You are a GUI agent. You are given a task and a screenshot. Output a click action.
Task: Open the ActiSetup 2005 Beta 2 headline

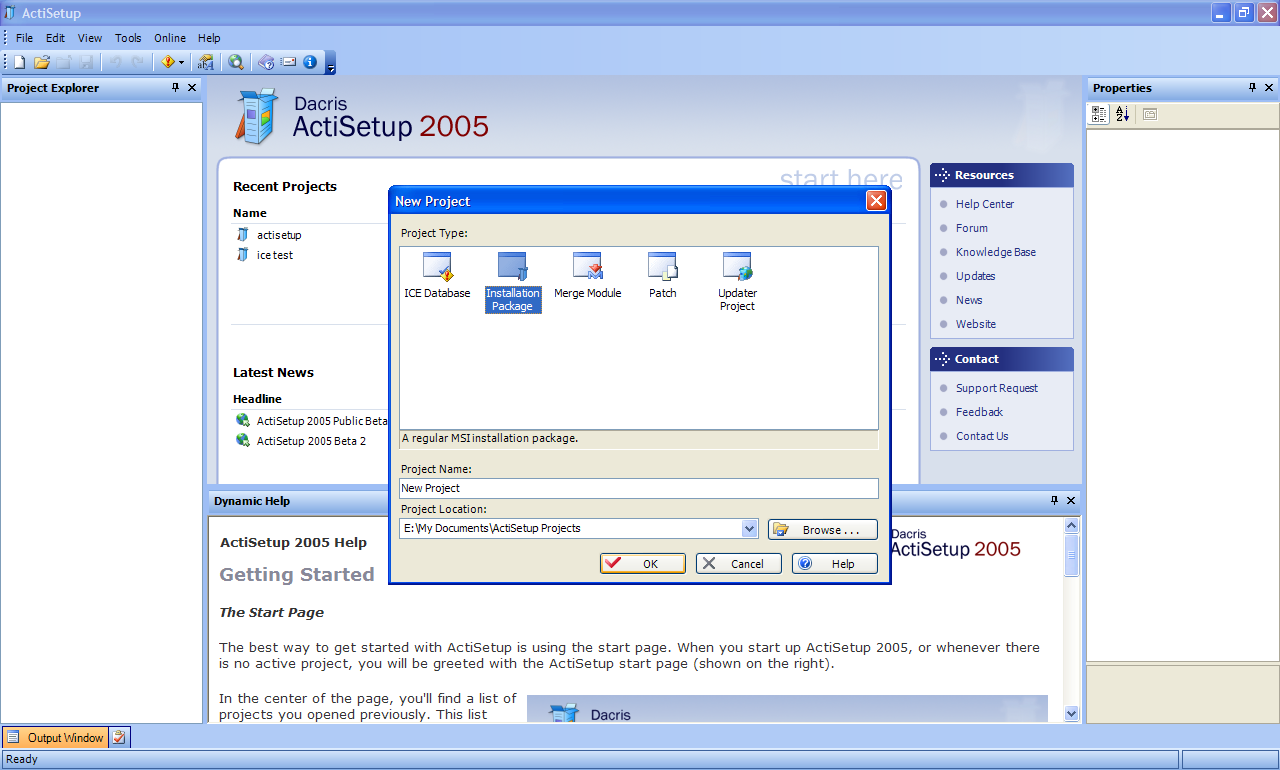pos(311,441)
